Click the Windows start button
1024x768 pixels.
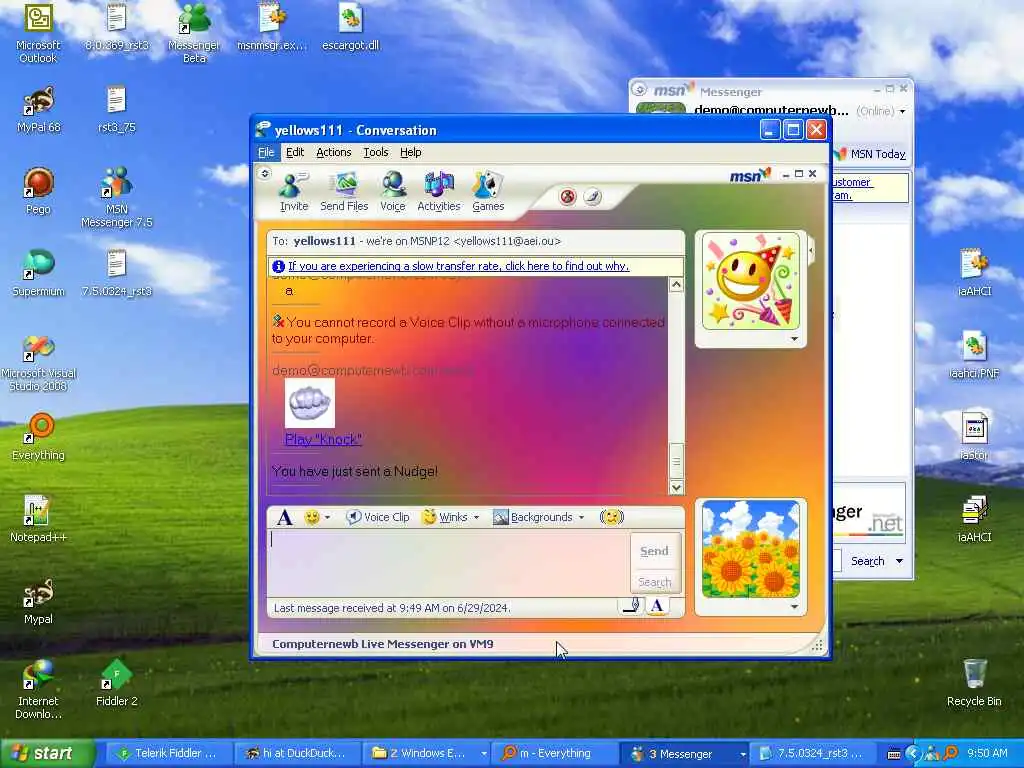[x=47, y=753]
